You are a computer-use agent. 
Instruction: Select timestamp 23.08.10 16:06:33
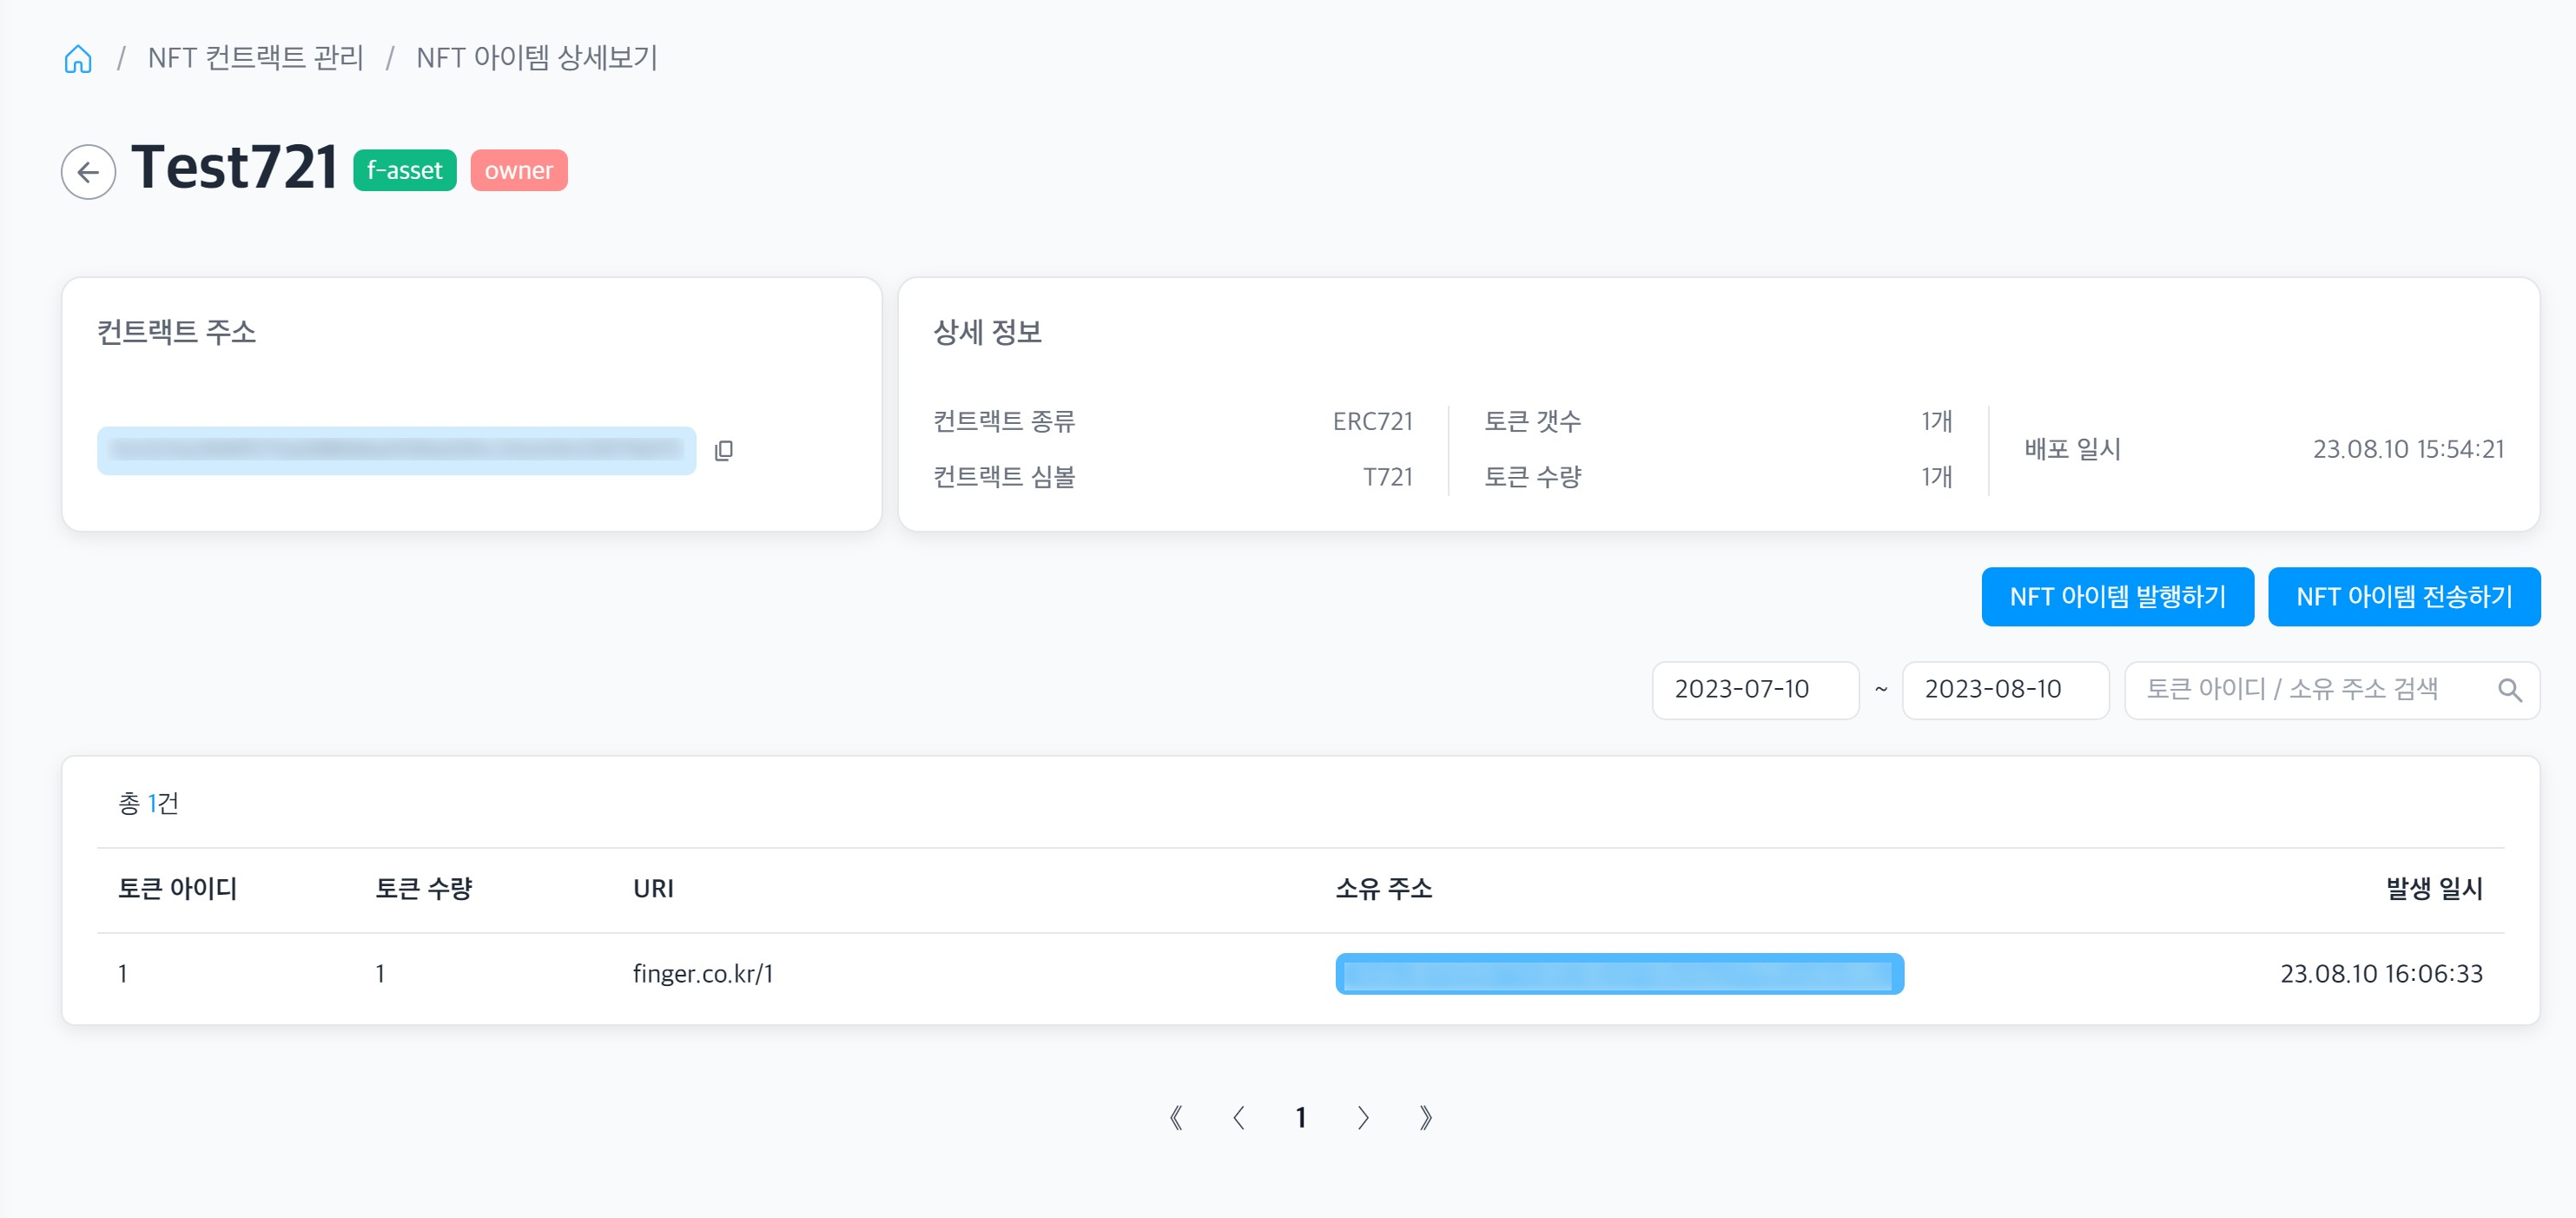point(2381,973)
